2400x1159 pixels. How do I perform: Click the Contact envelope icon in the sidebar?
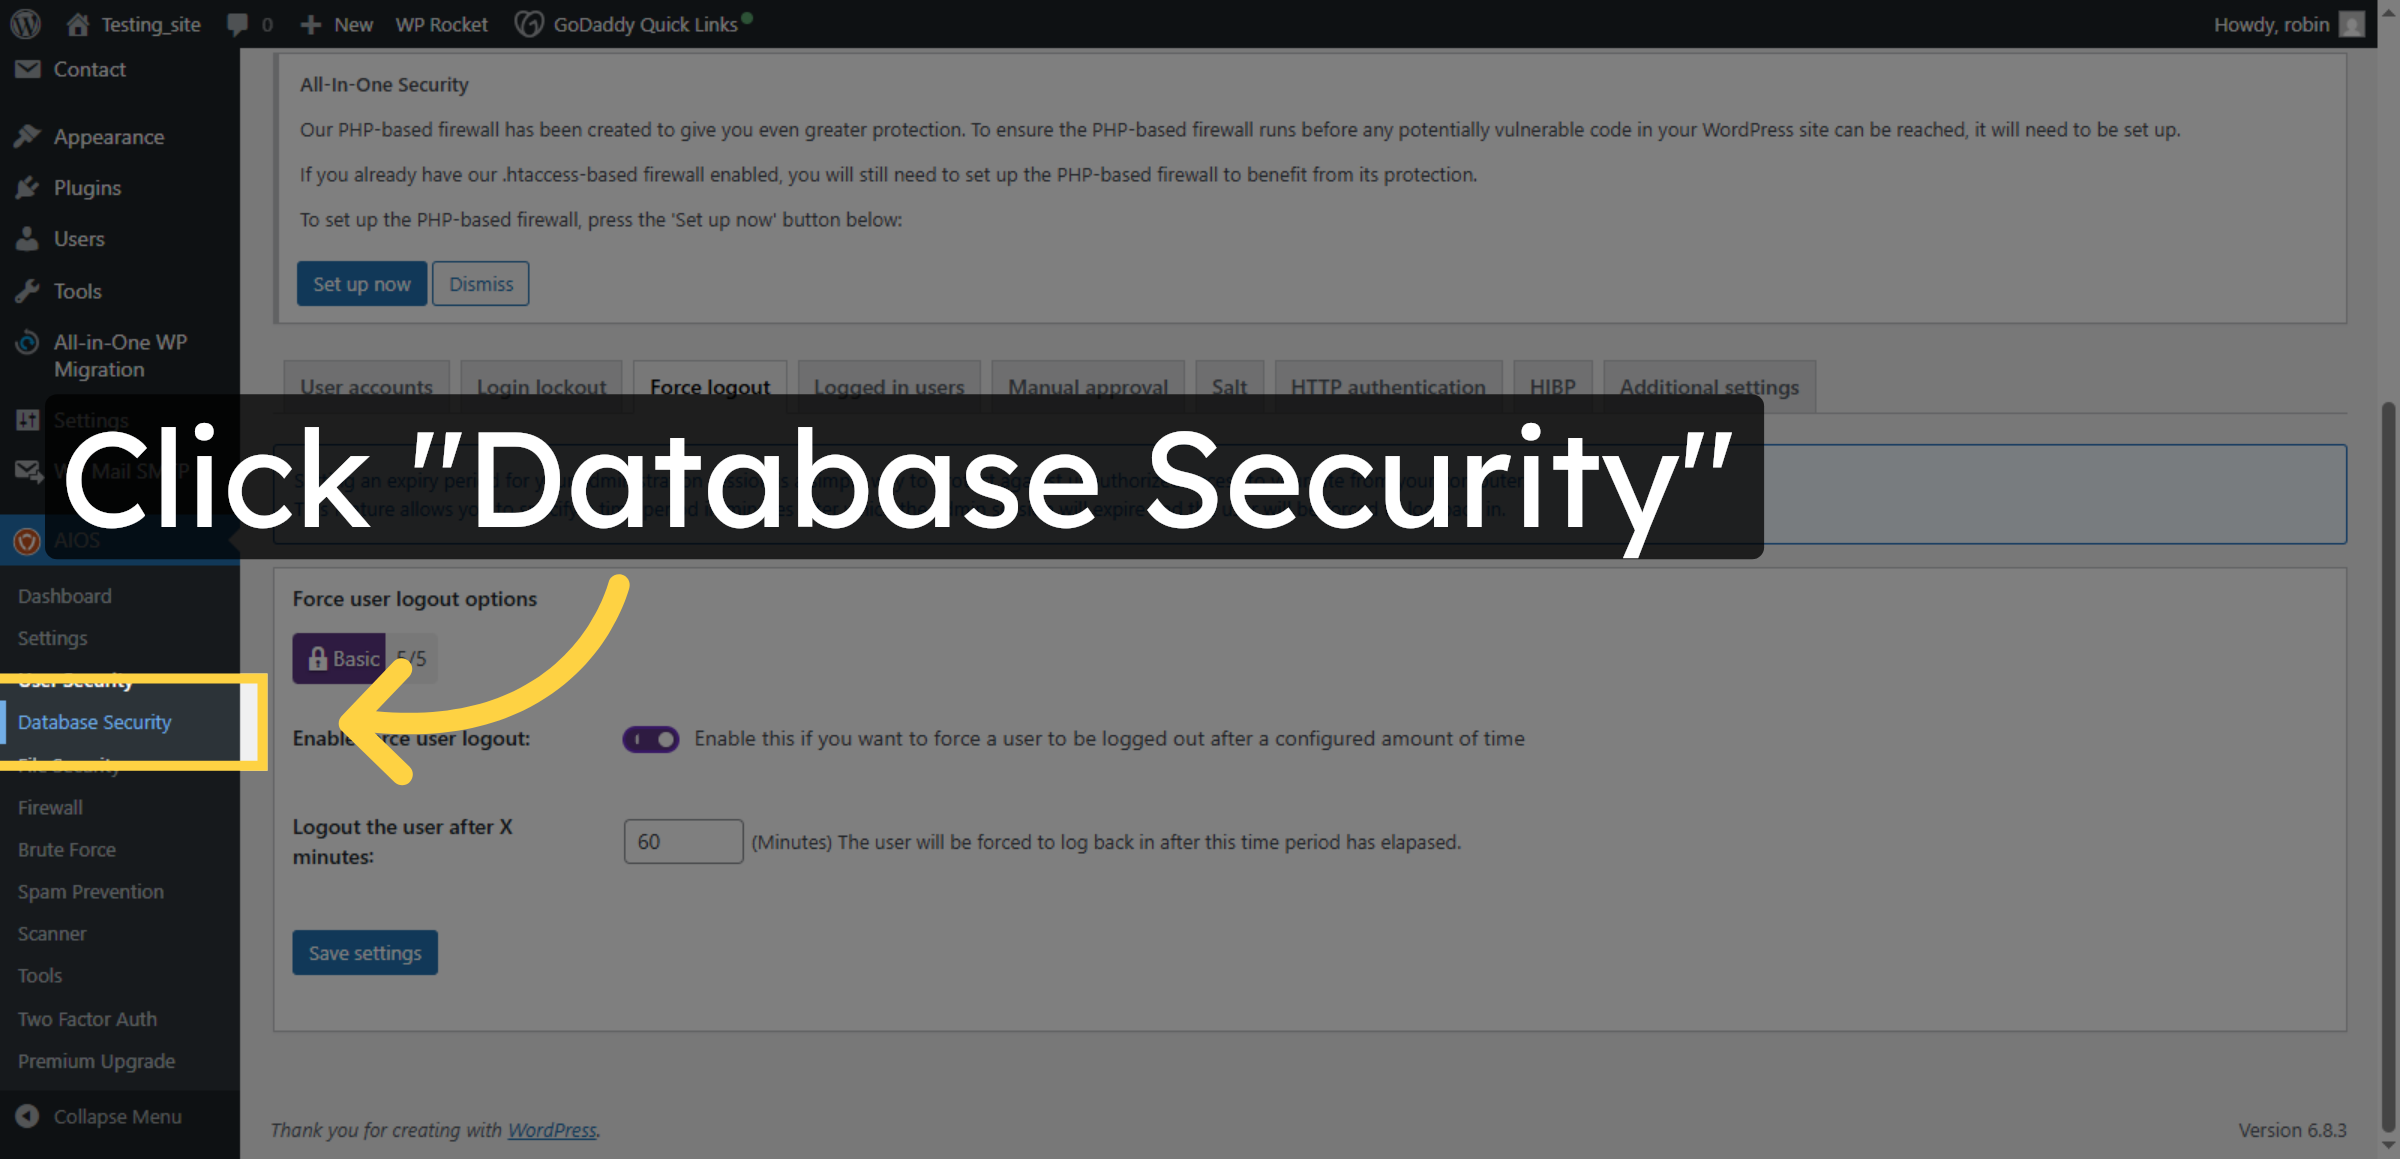click(x=27, y=68)
